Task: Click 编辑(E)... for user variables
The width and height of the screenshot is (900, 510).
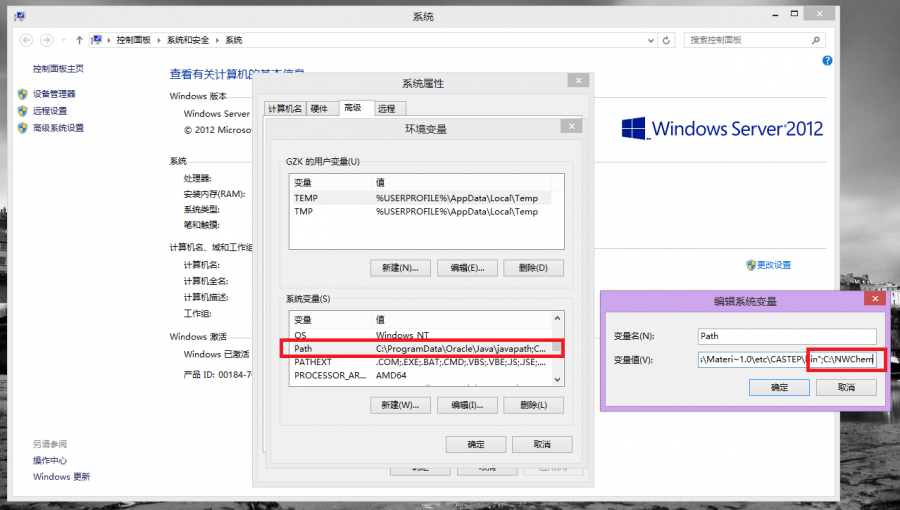Action: click(467, 268)
